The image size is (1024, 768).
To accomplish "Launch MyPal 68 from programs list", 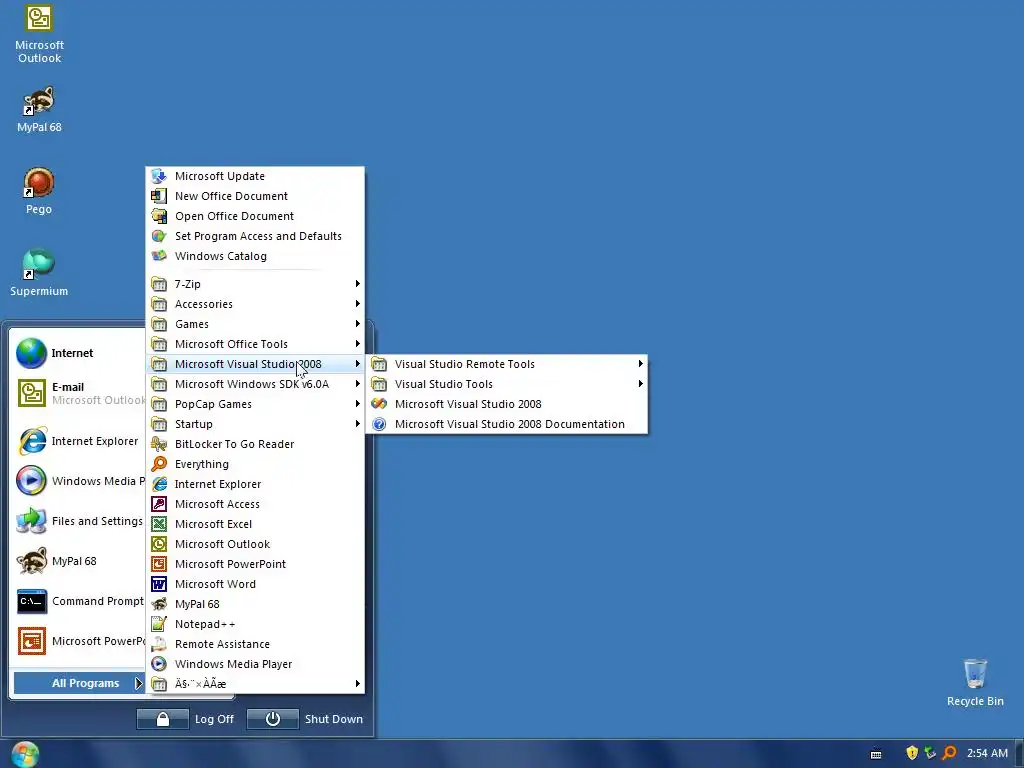I will click(255, 604).
